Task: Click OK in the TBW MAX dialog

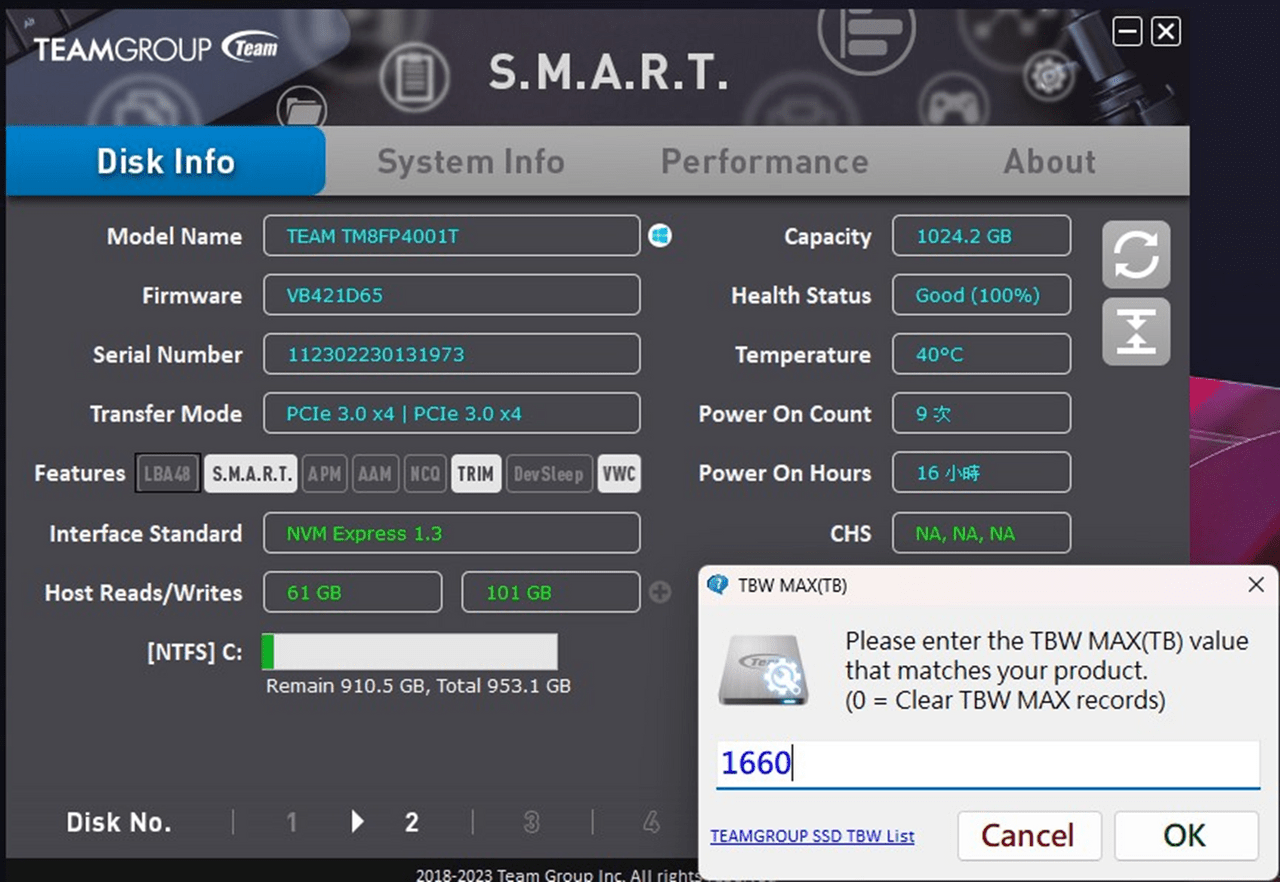Action: tap(1186, 835)
